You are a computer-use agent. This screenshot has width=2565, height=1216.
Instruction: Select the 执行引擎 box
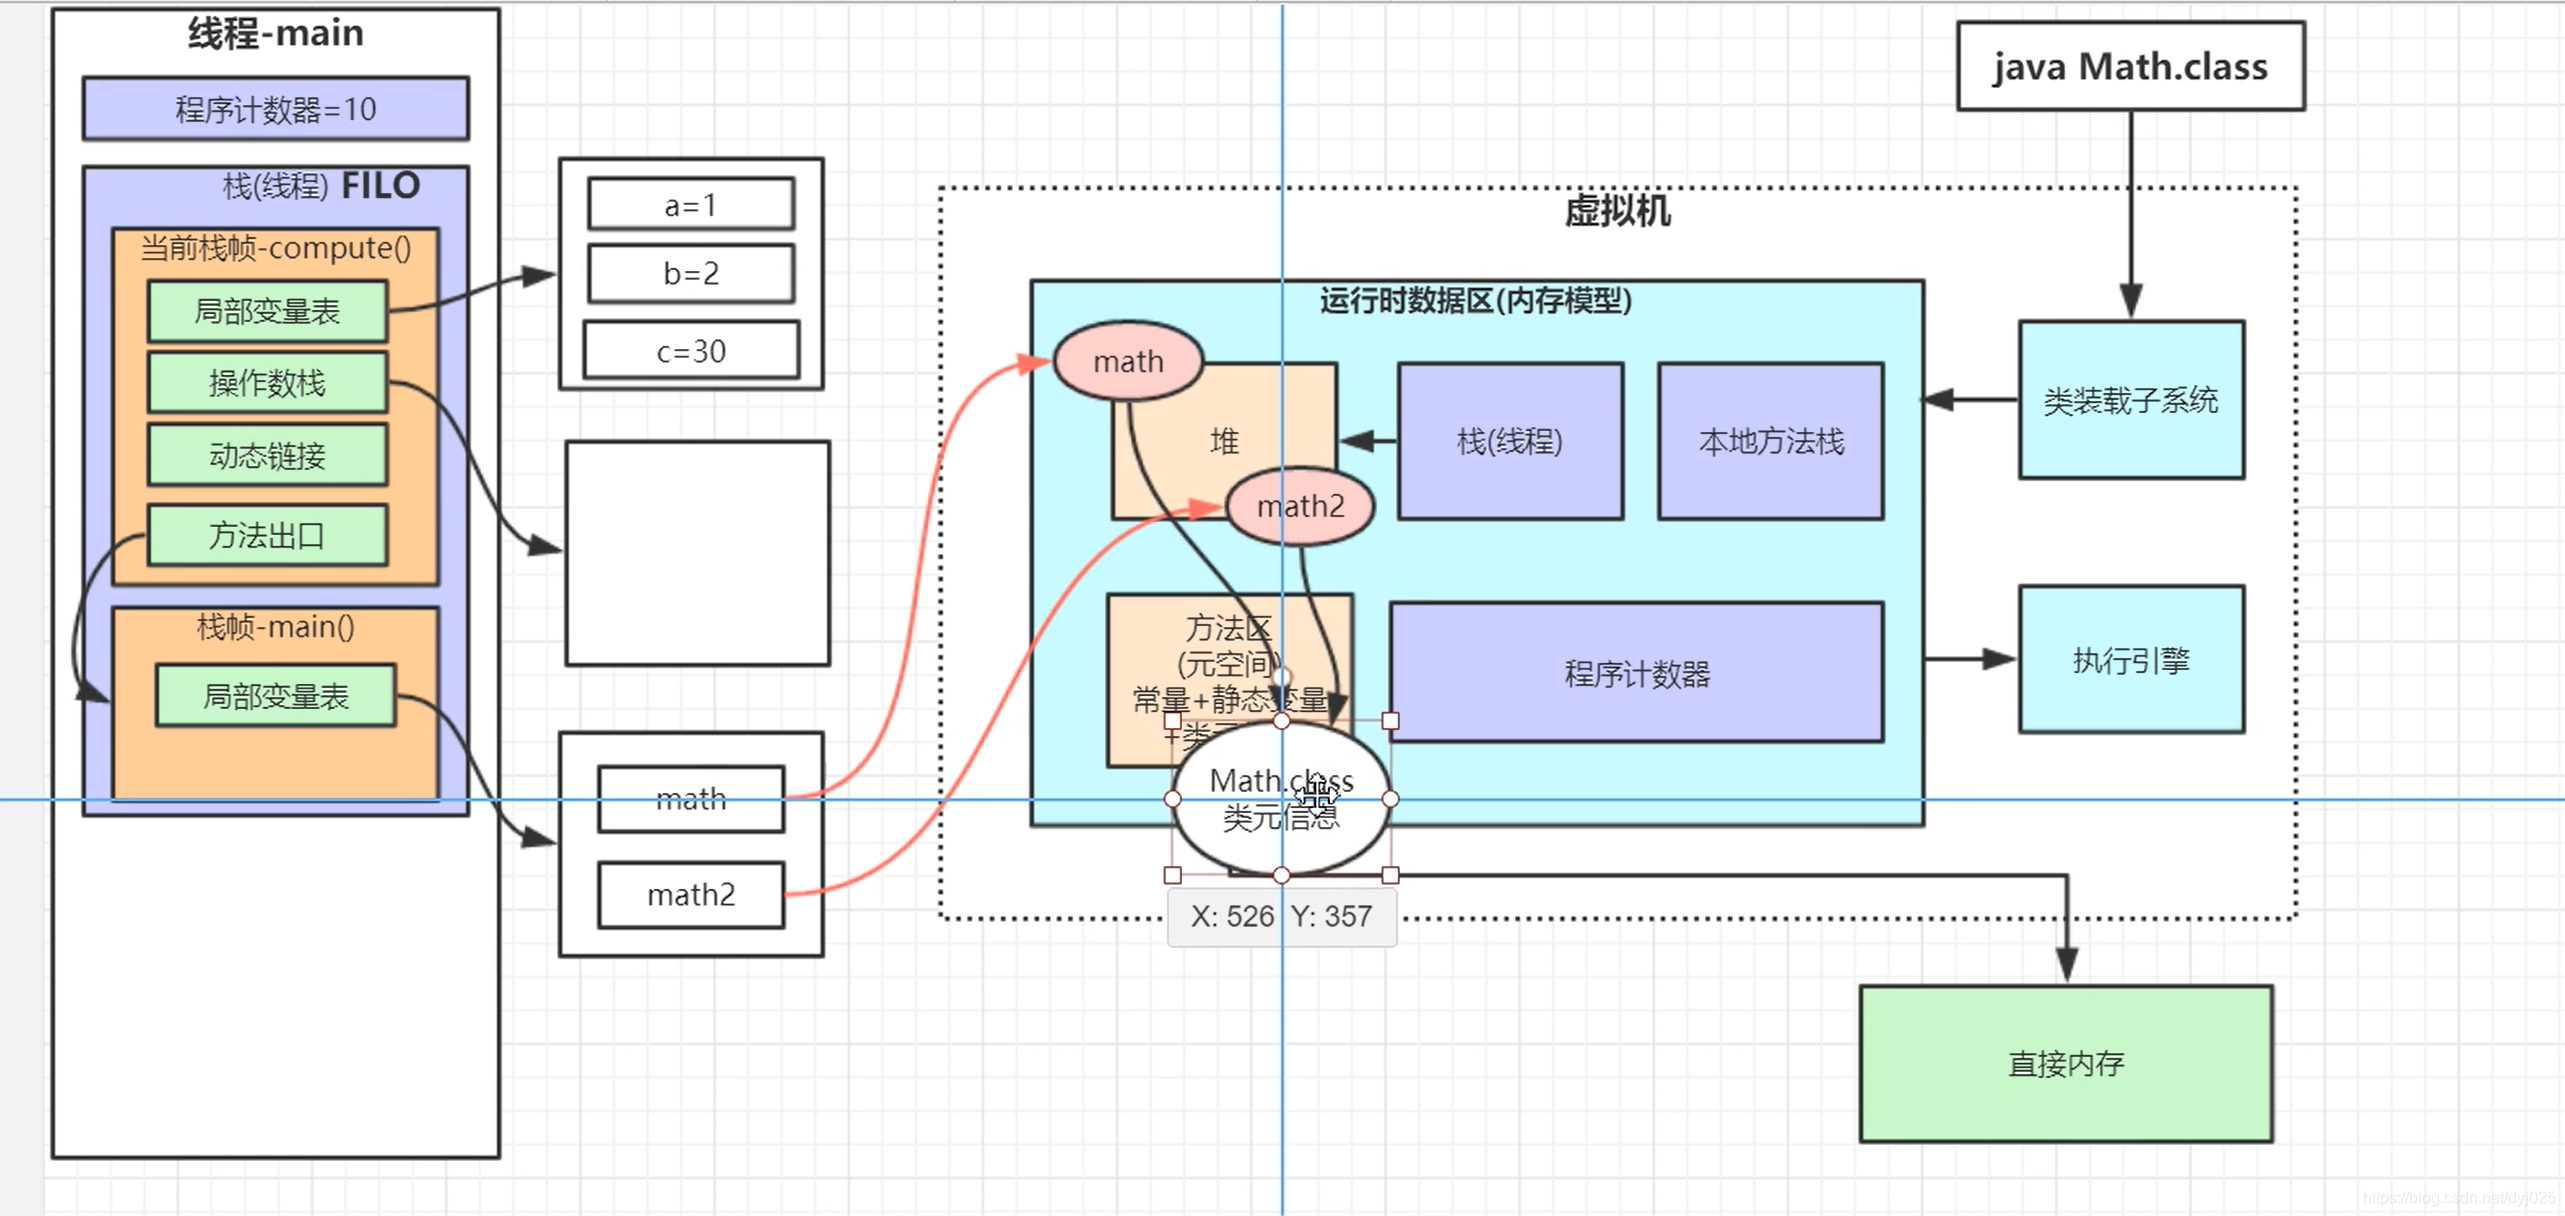(2131, 660)
